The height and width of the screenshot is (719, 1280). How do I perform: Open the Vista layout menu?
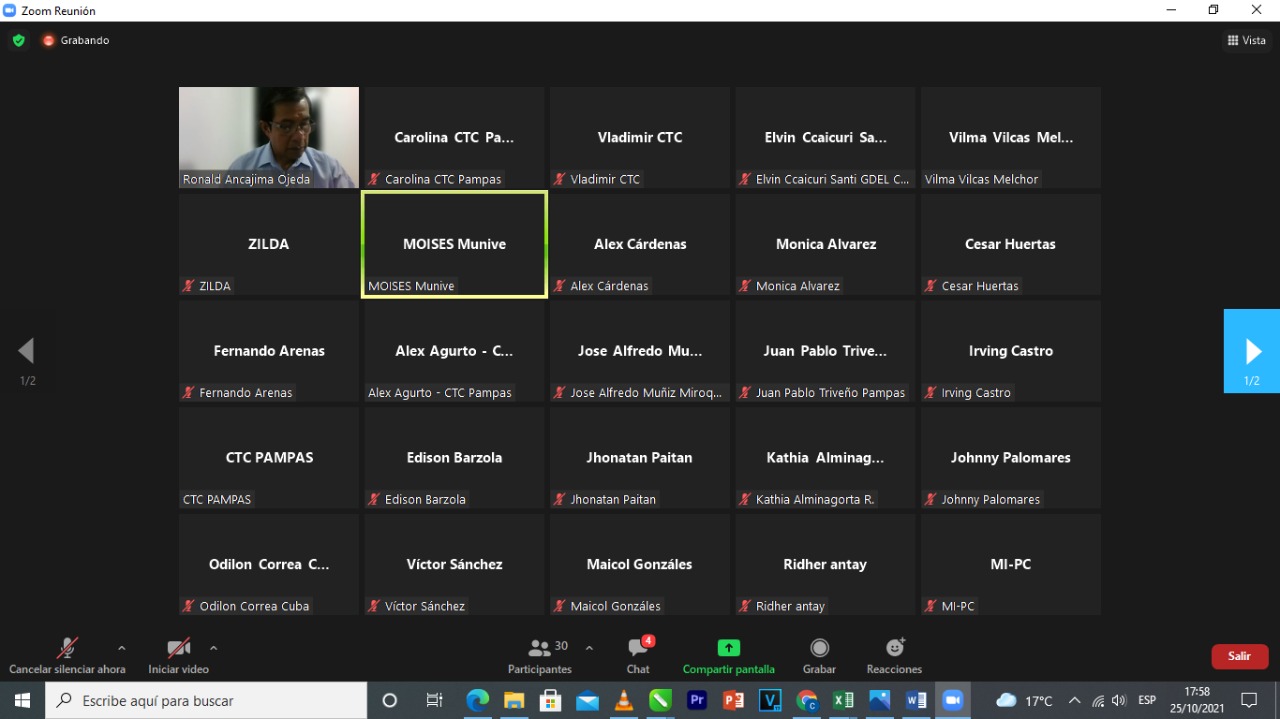point(1246,41)
